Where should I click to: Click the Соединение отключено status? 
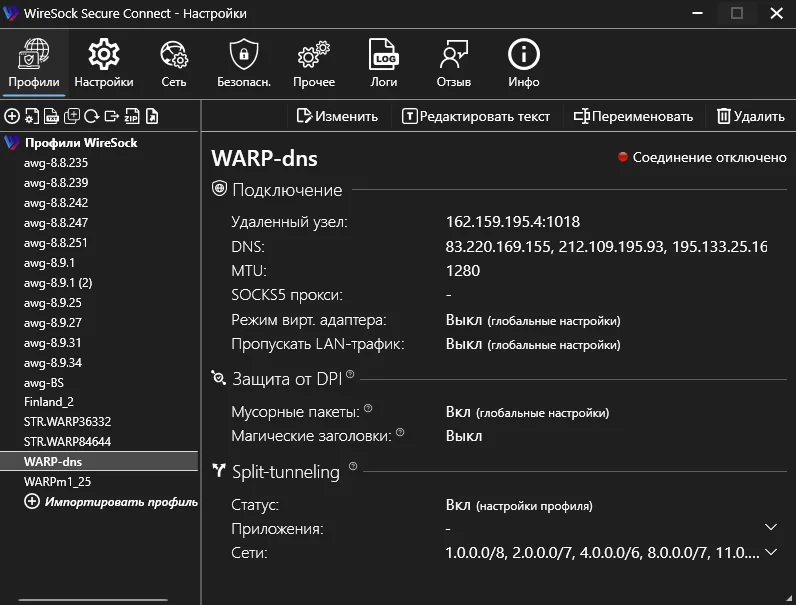[x=702, y=157]
